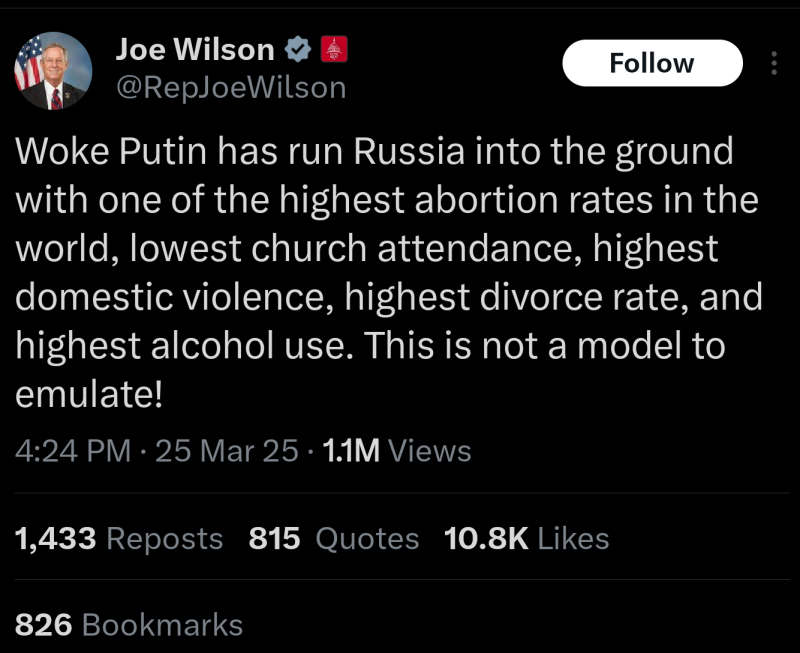800x653 pixels.
Task: Click the @RepJoeWilson handle
Action: pos(231,88)
